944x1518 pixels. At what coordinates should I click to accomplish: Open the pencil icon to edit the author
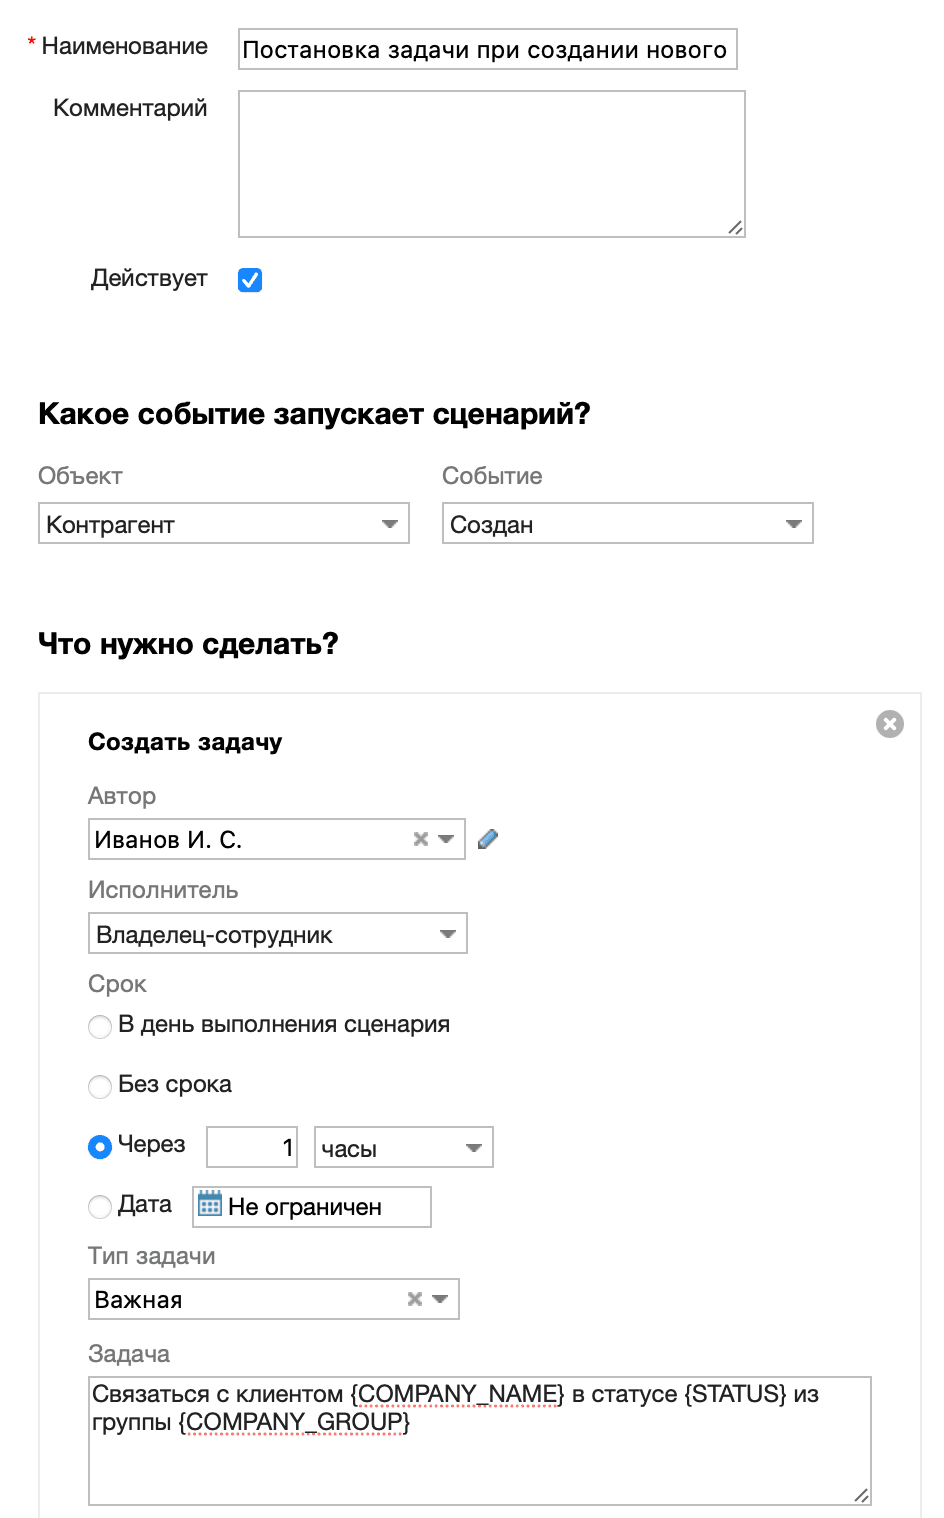[x=487, y=839]
